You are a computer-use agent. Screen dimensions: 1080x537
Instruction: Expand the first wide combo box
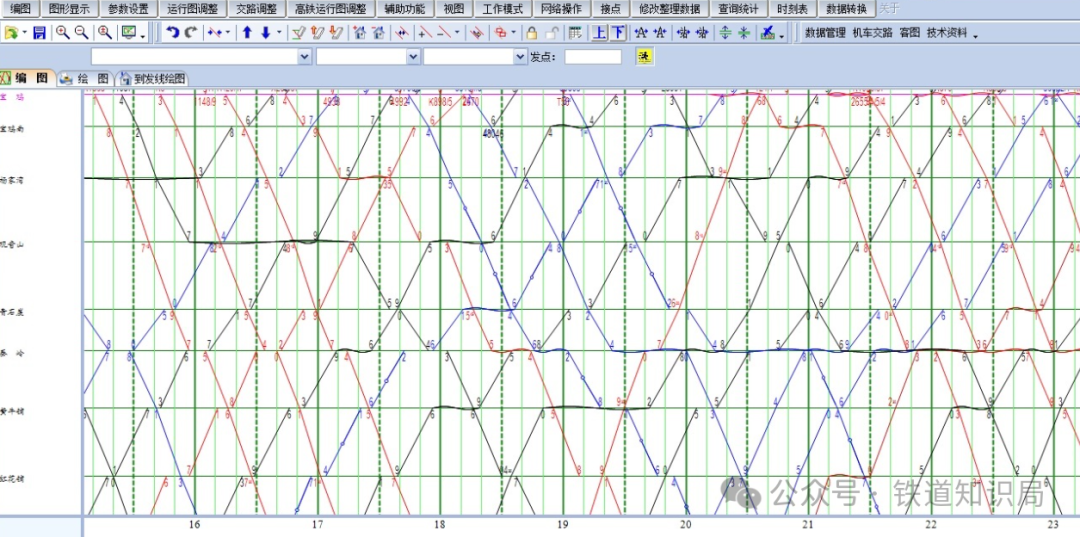click(305, 57)
